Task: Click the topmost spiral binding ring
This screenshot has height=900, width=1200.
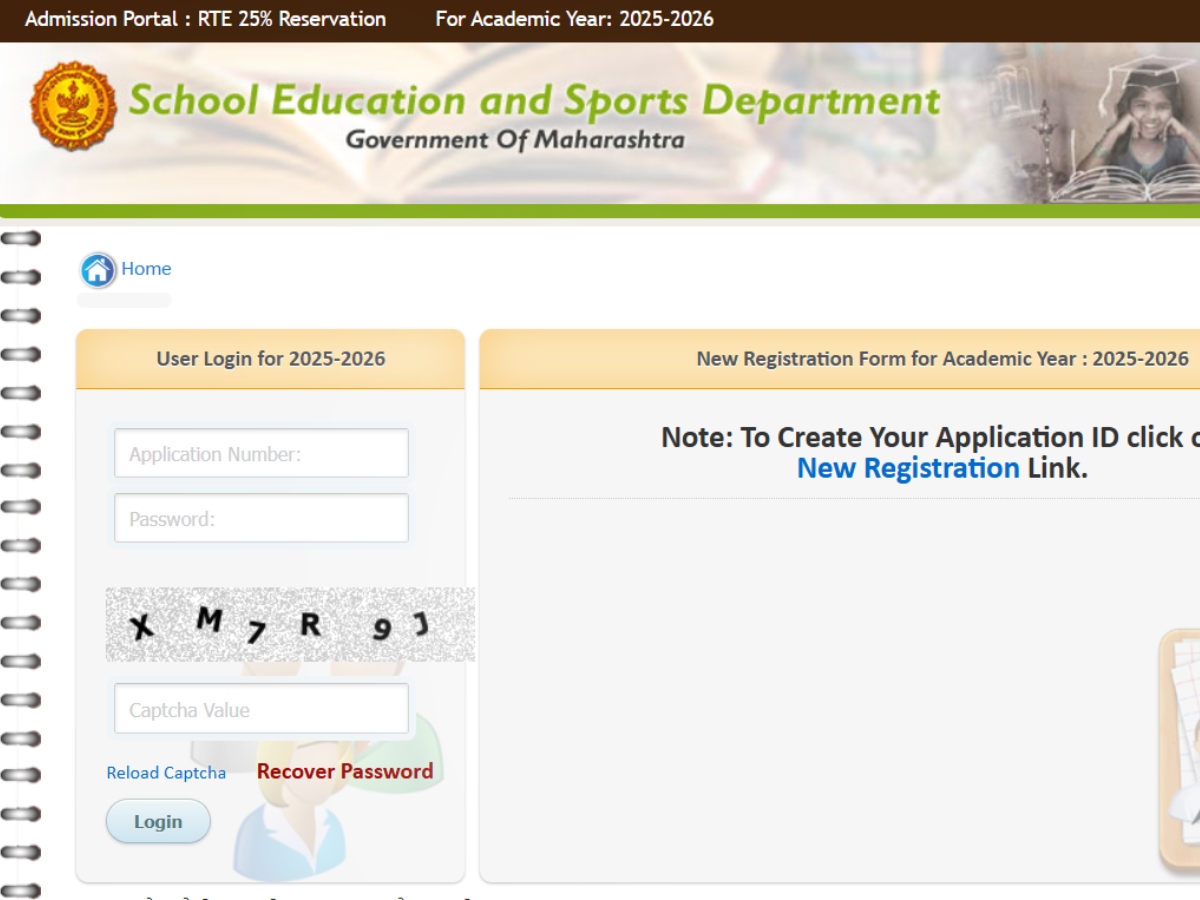Action: pos(21,238)
